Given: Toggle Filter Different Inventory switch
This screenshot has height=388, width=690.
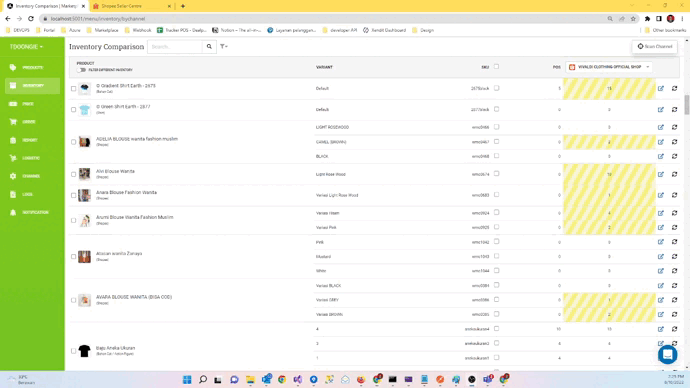Looking at the screenshot, I should click(x=81, y=70).
